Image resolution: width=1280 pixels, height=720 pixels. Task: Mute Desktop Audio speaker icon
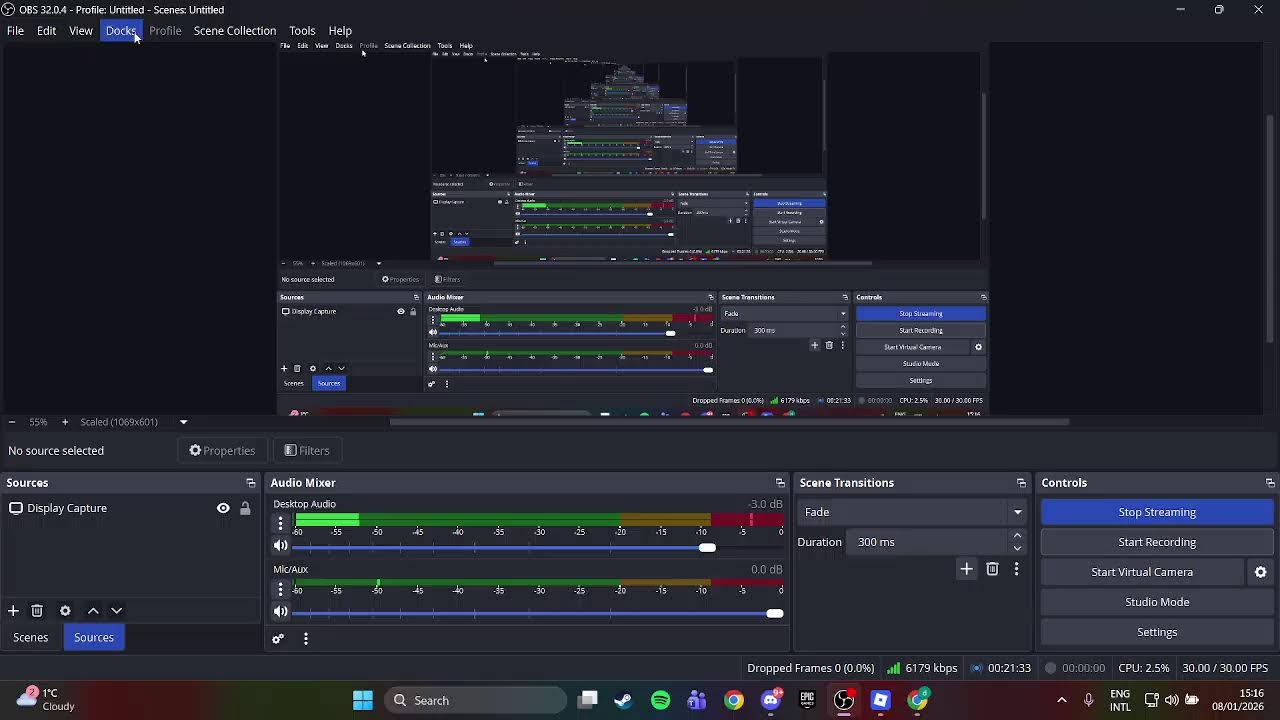point(280,546)
